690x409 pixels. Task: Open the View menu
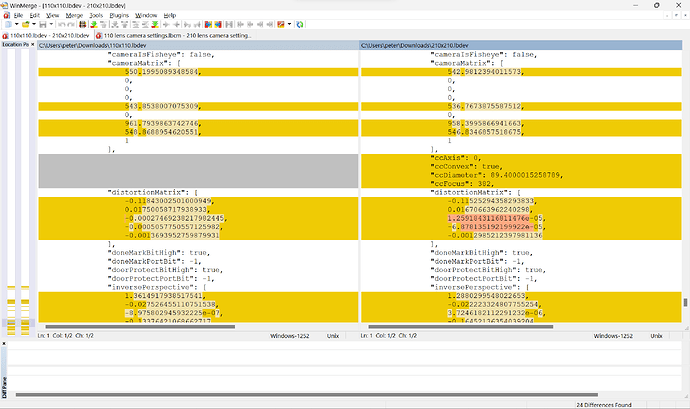[52, 15]
